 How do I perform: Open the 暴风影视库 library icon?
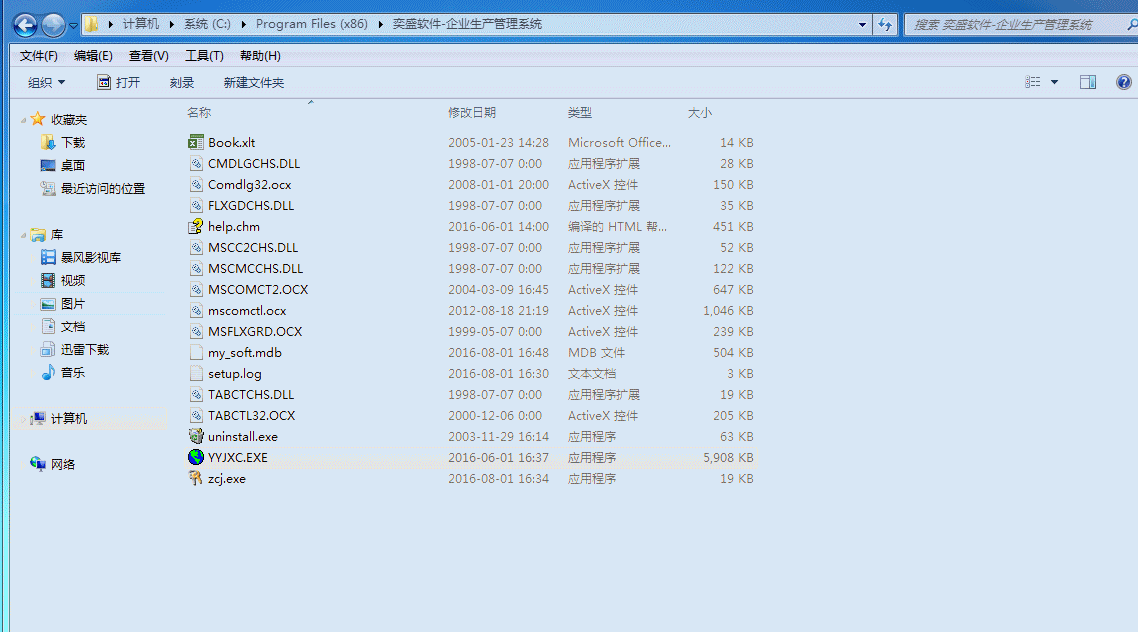coord(48,257)
